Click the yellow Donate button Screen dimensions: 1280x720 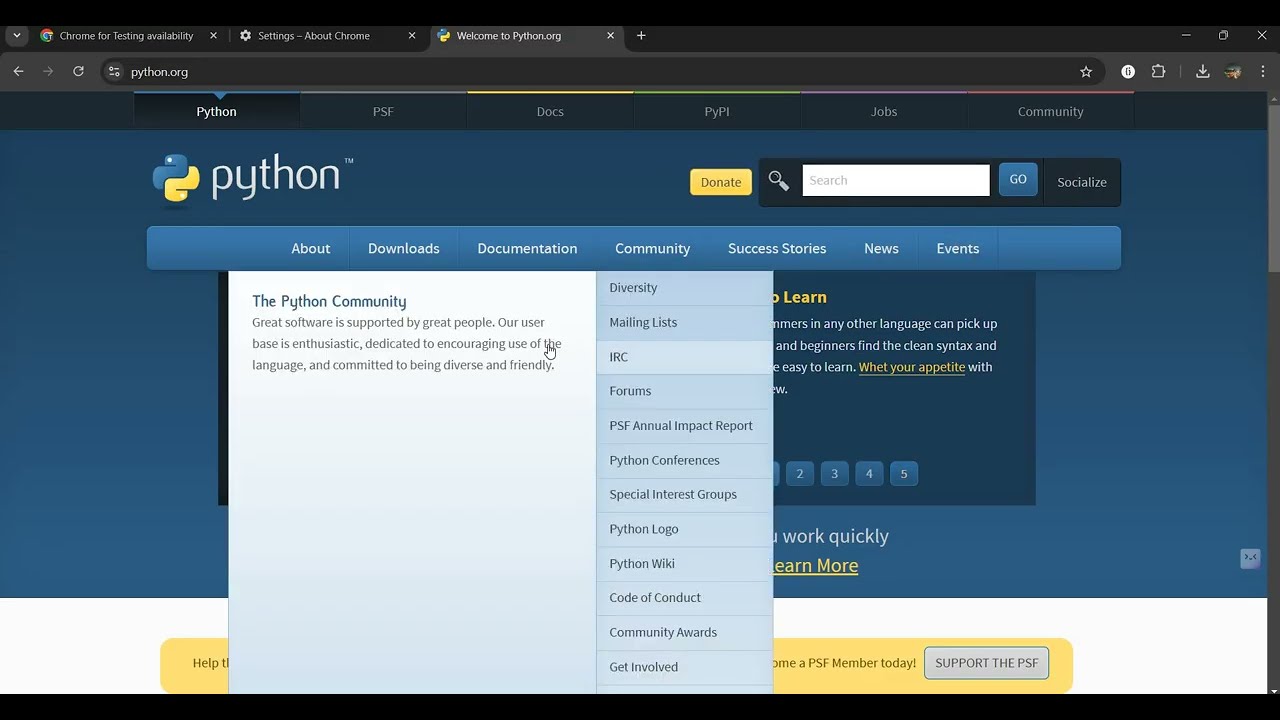721,182
